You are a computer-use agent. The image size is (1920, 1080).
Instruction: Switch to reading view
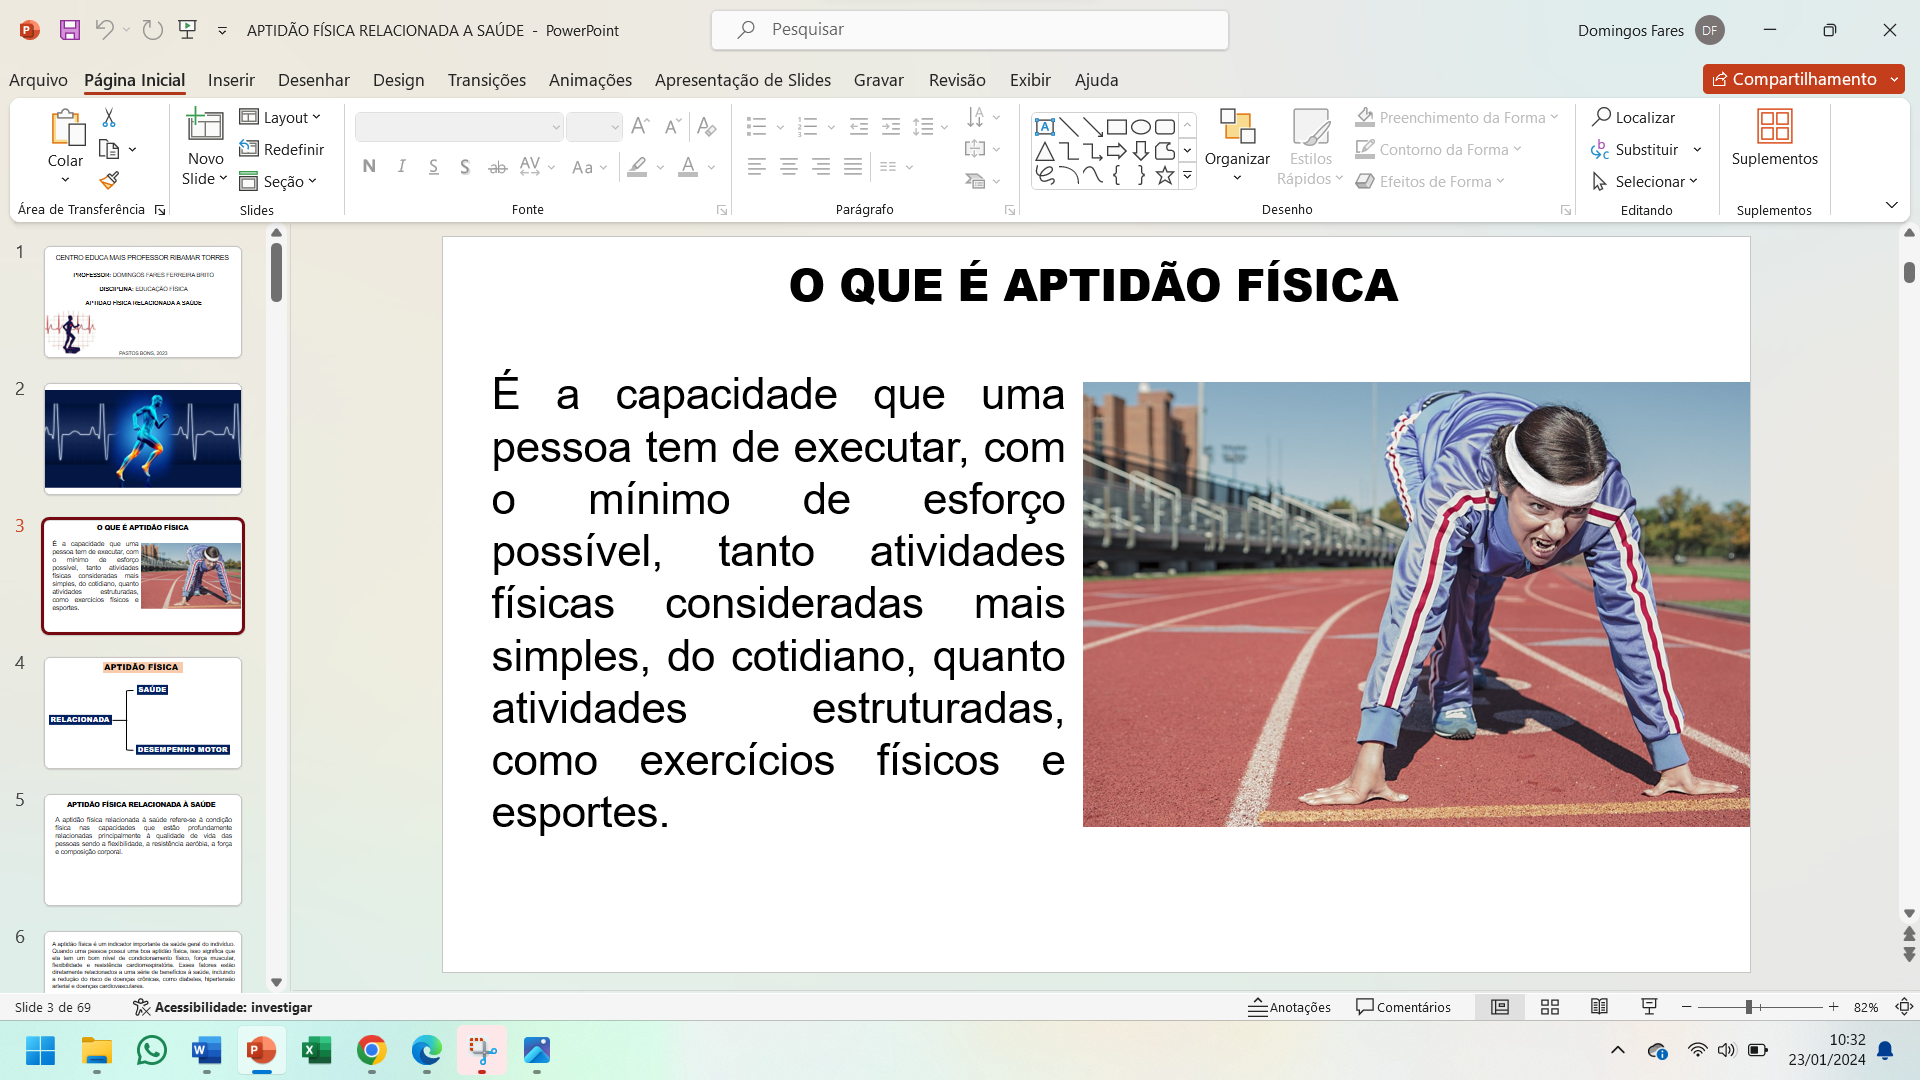coord(1600,1007)
